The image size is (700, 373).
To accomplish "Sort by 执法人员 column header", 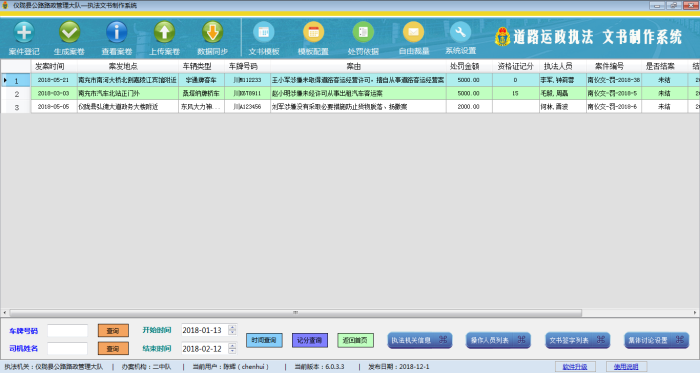I will [563, 66].
